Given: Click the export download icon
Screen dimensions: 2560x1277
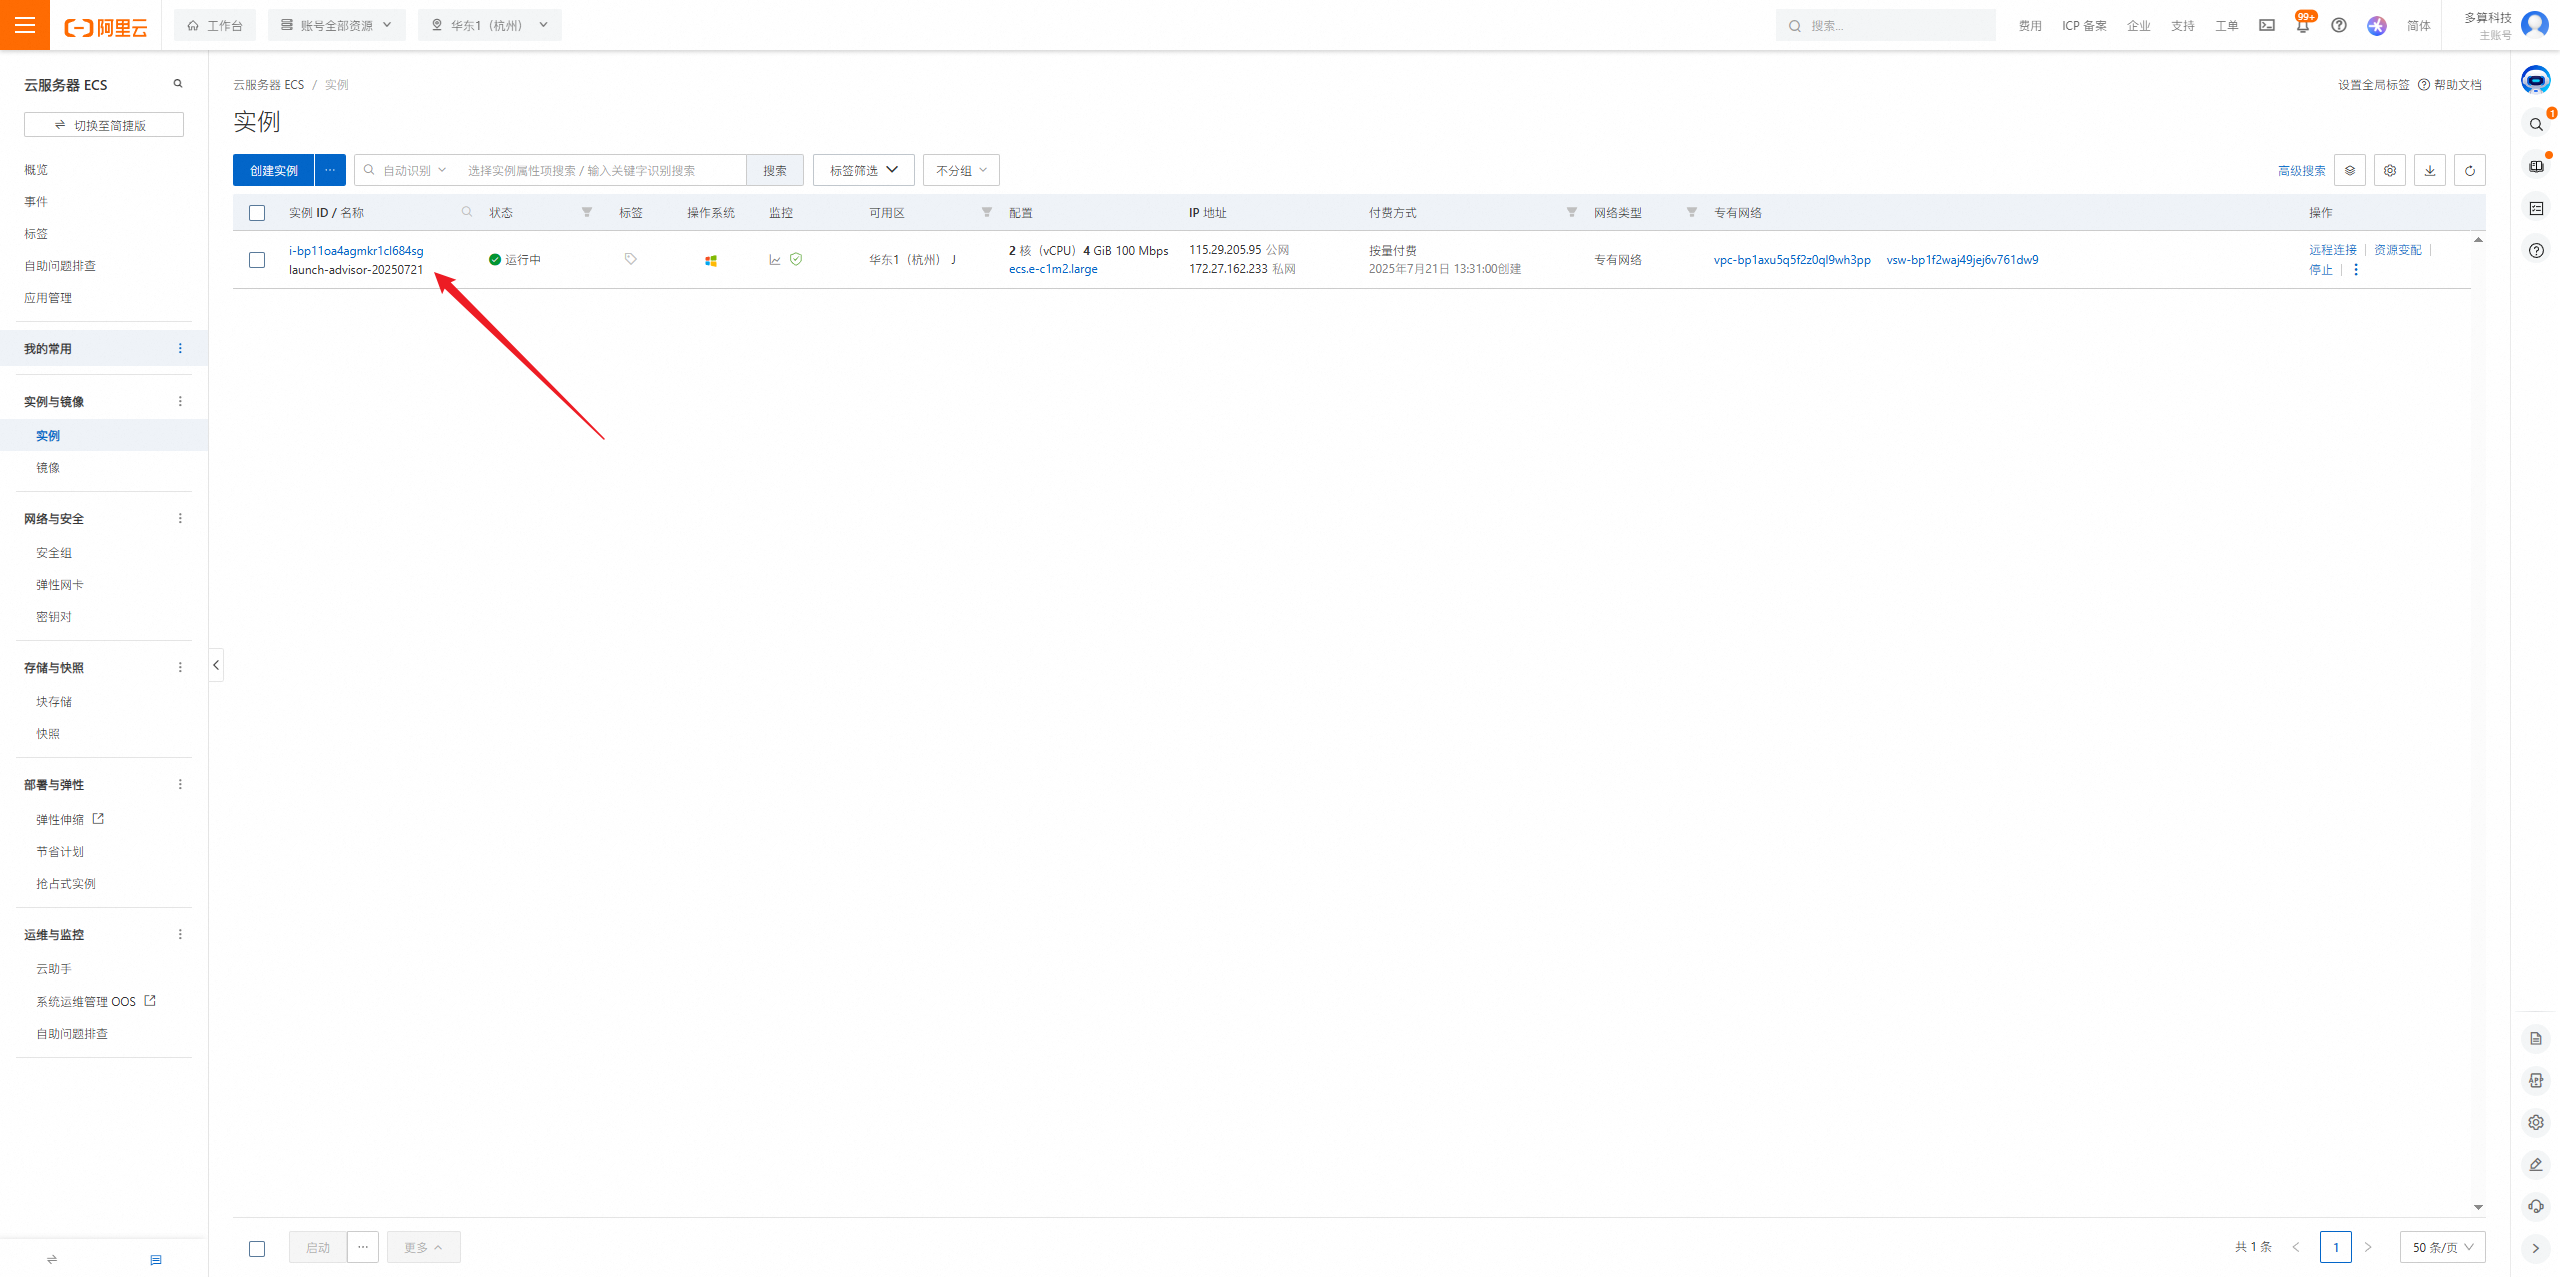Looking at the screenshot, I should [2429, 170].
